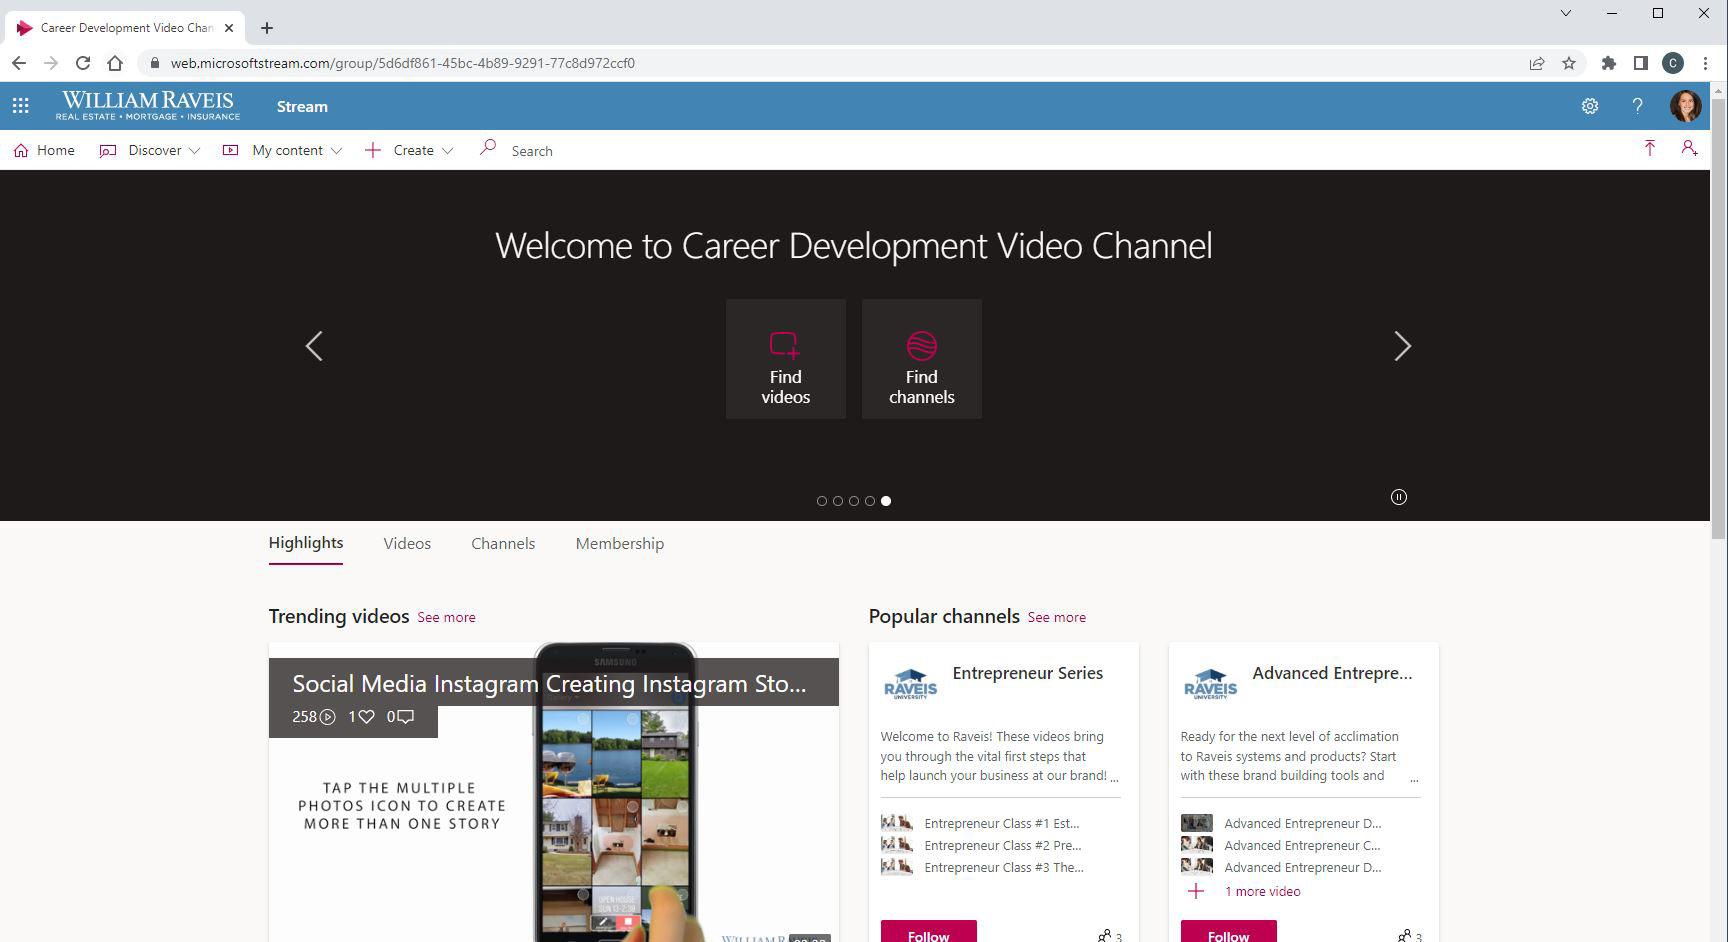1728x942 pixels.
Task: Bookmark this page with the star
Action: [1569, 63]
